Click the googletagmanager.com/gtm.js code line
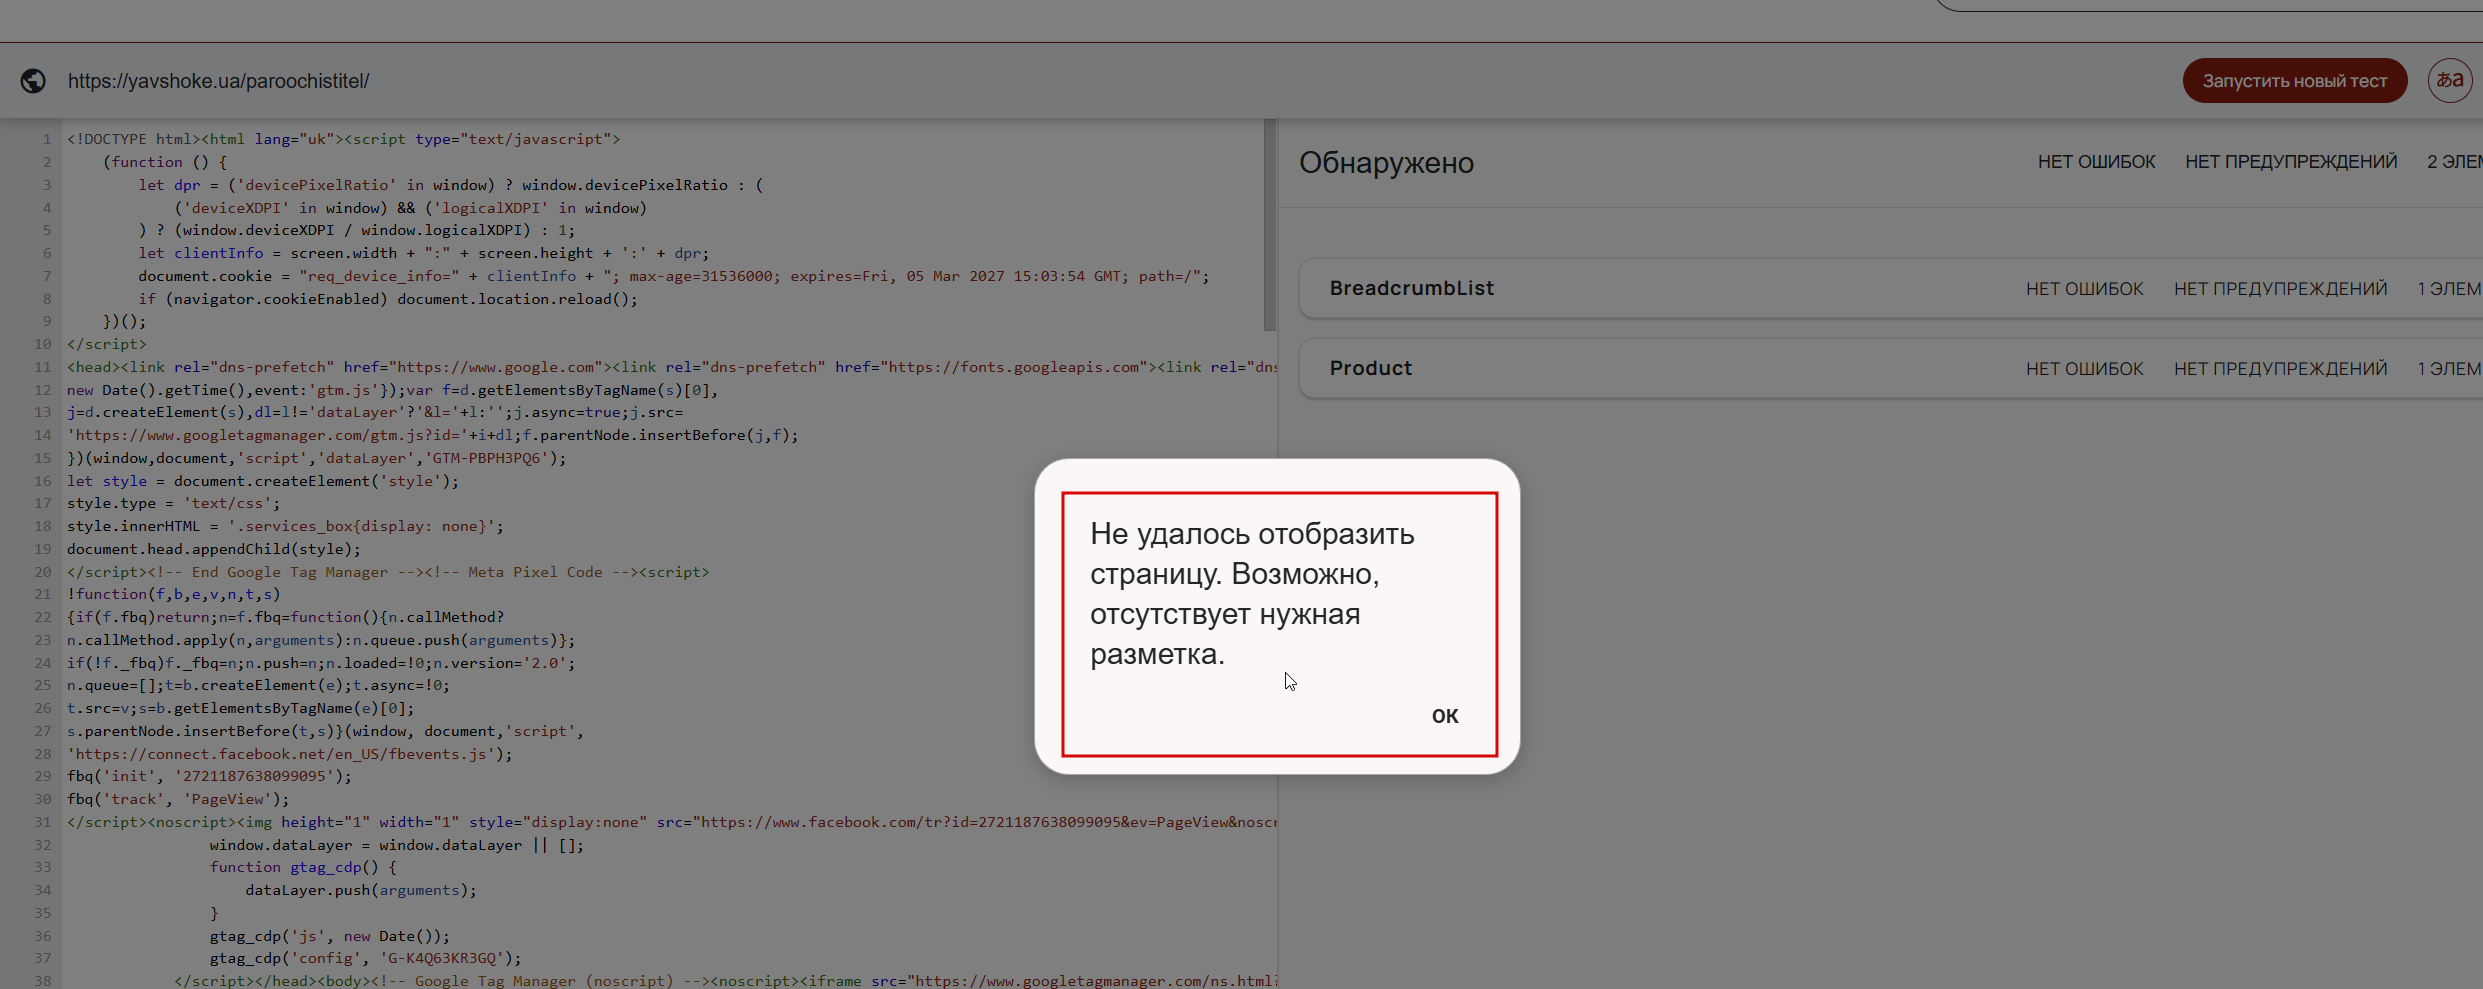Screen dimensions: 2483x989 pyautogui.click(x=433, y=435)
